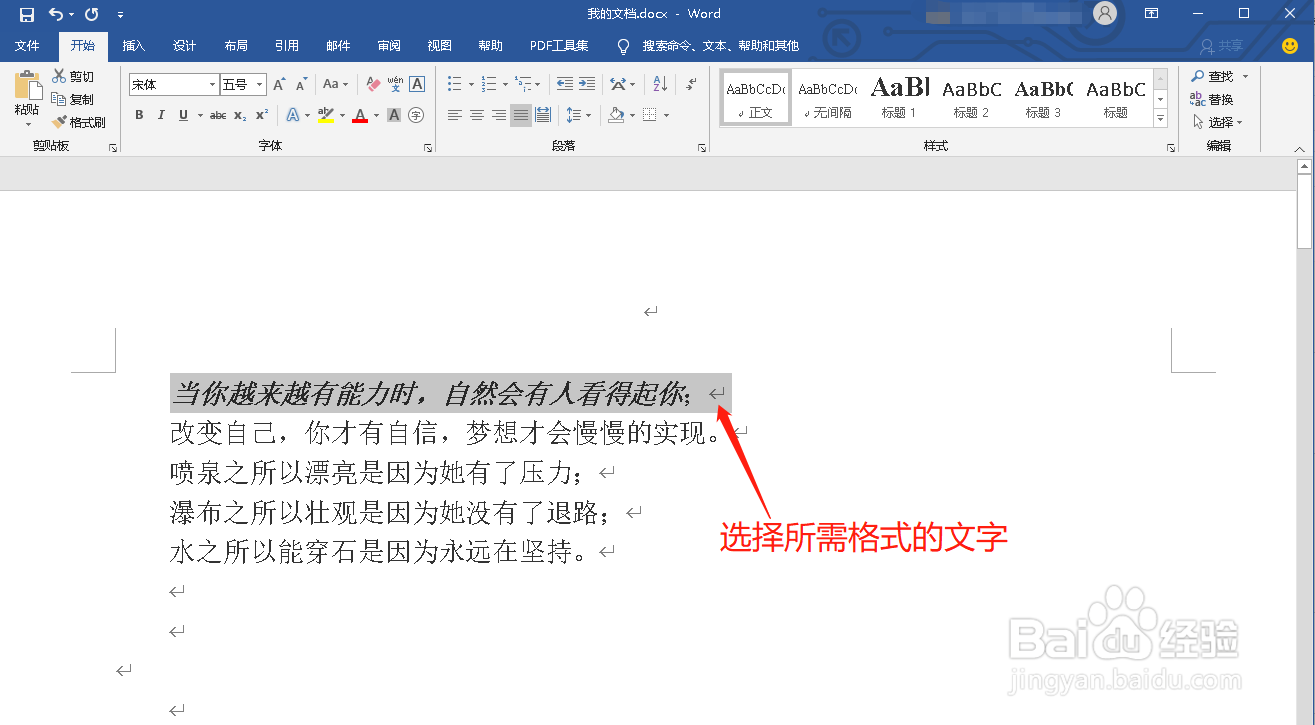Expand the line spacing options dropdown
Screen dimensions: 1315x725
pyautogui.click(x=587, y=115)
